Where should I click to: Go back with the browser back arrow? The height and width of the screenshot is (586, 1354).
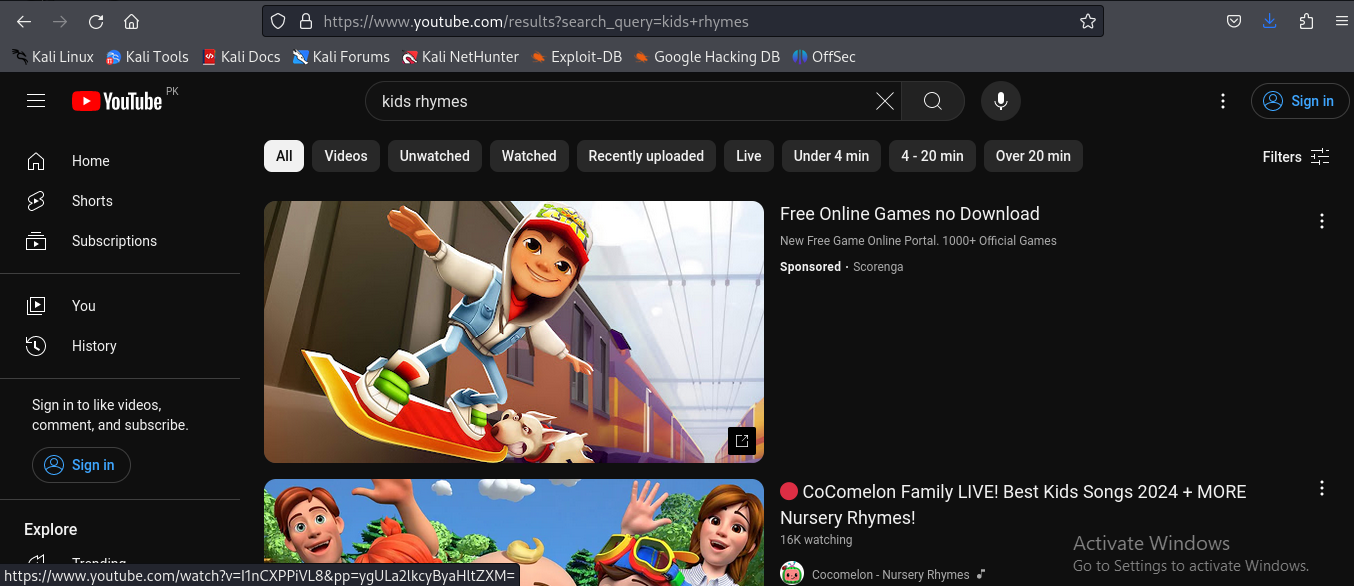pyautogui.click(x=24, y=21)
